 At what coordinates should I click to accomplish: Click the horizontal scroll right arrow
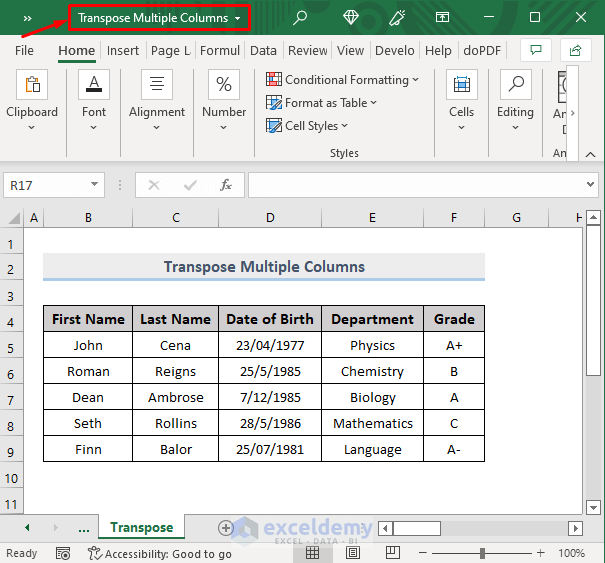(x=575, y=528)
